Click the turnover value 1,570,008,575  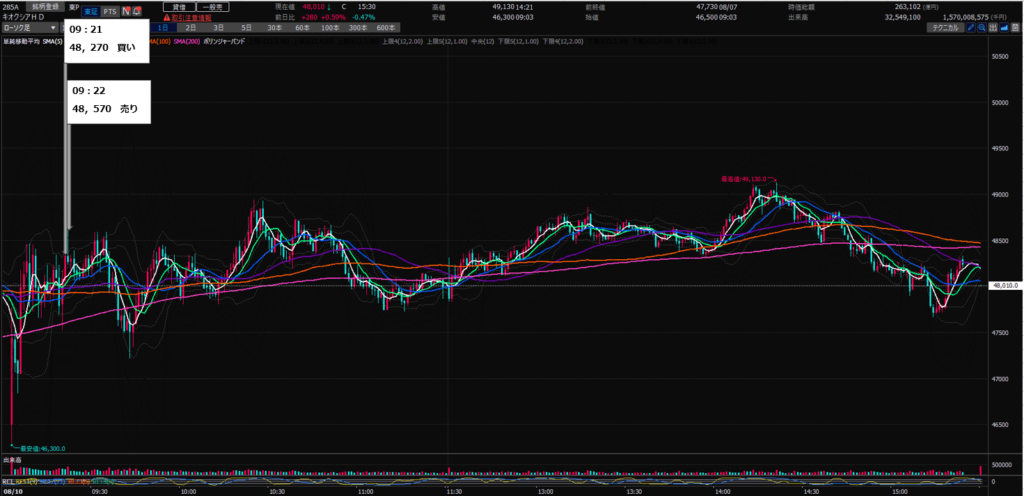(x=968, y=16)
